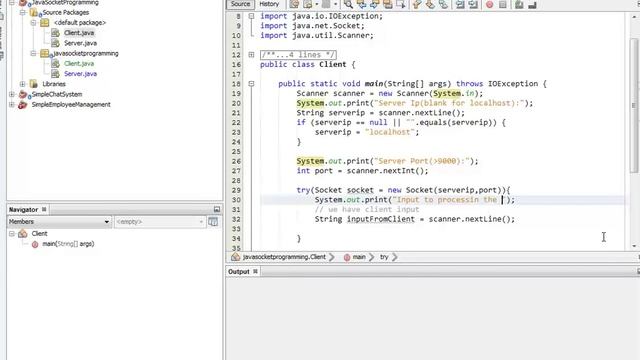Click the SimpleChatSystem project icon
Screen dimensions: 640x360
click(23, 94)
